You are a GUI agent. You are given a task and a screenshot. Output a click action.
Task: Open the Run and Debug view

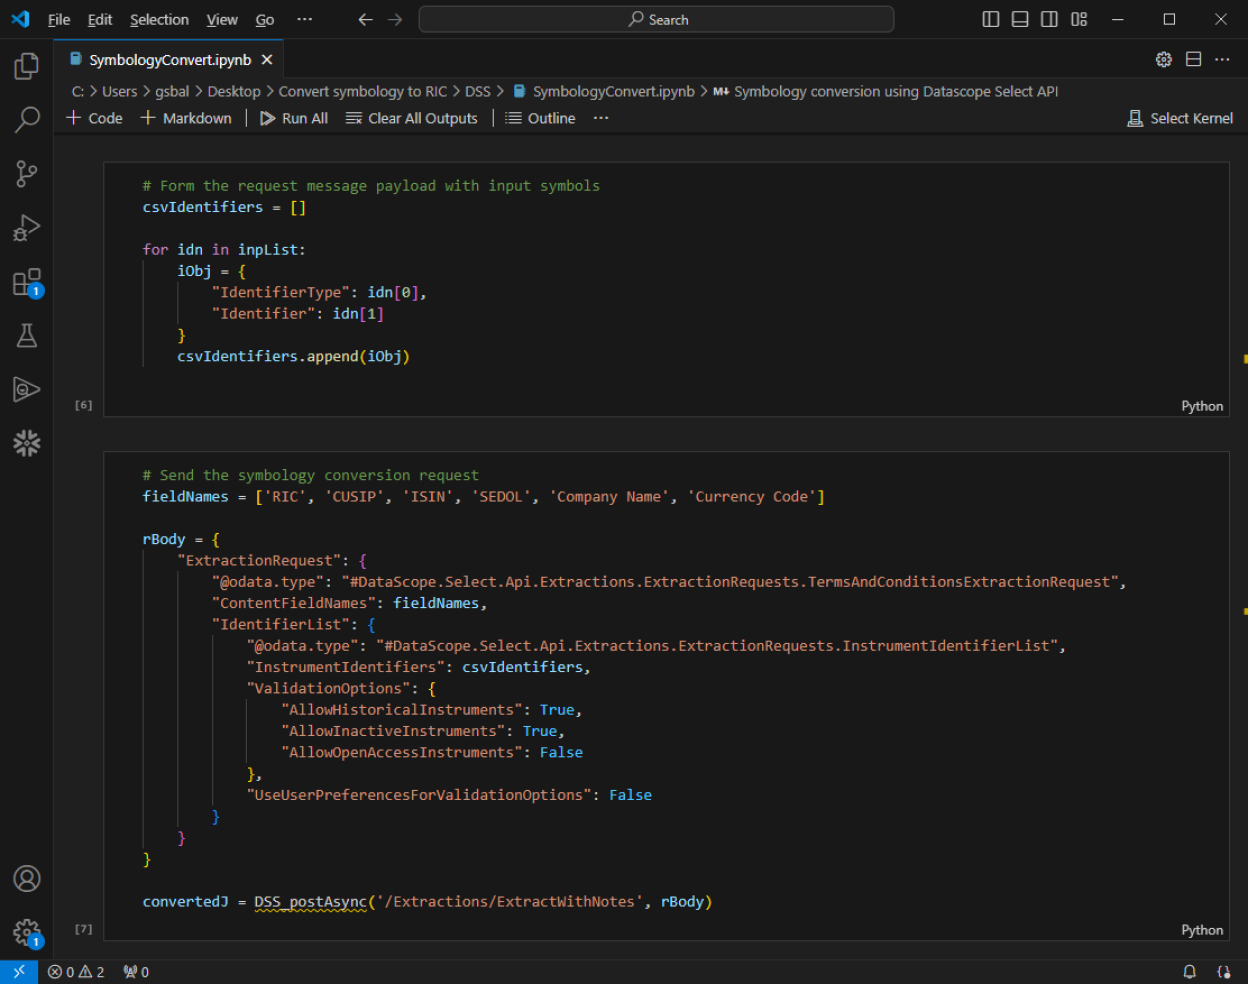[27, 228]
